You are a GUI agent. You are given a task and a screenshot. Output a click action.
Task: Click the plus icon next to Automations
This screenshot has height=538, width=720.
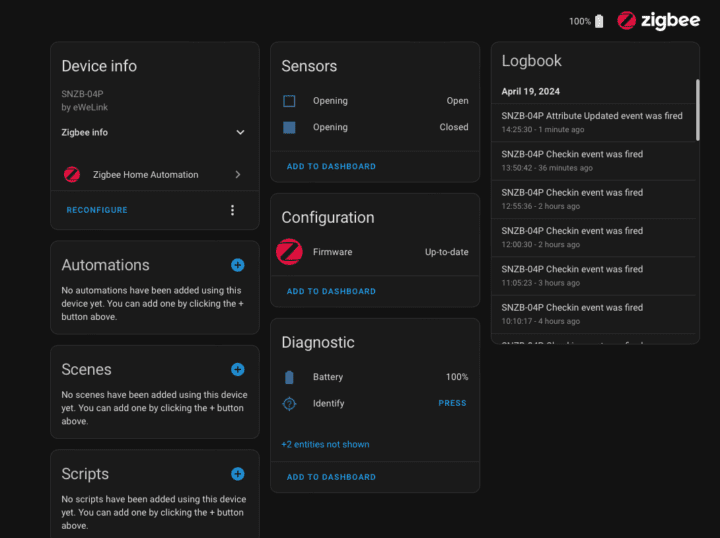click(237, 265)
